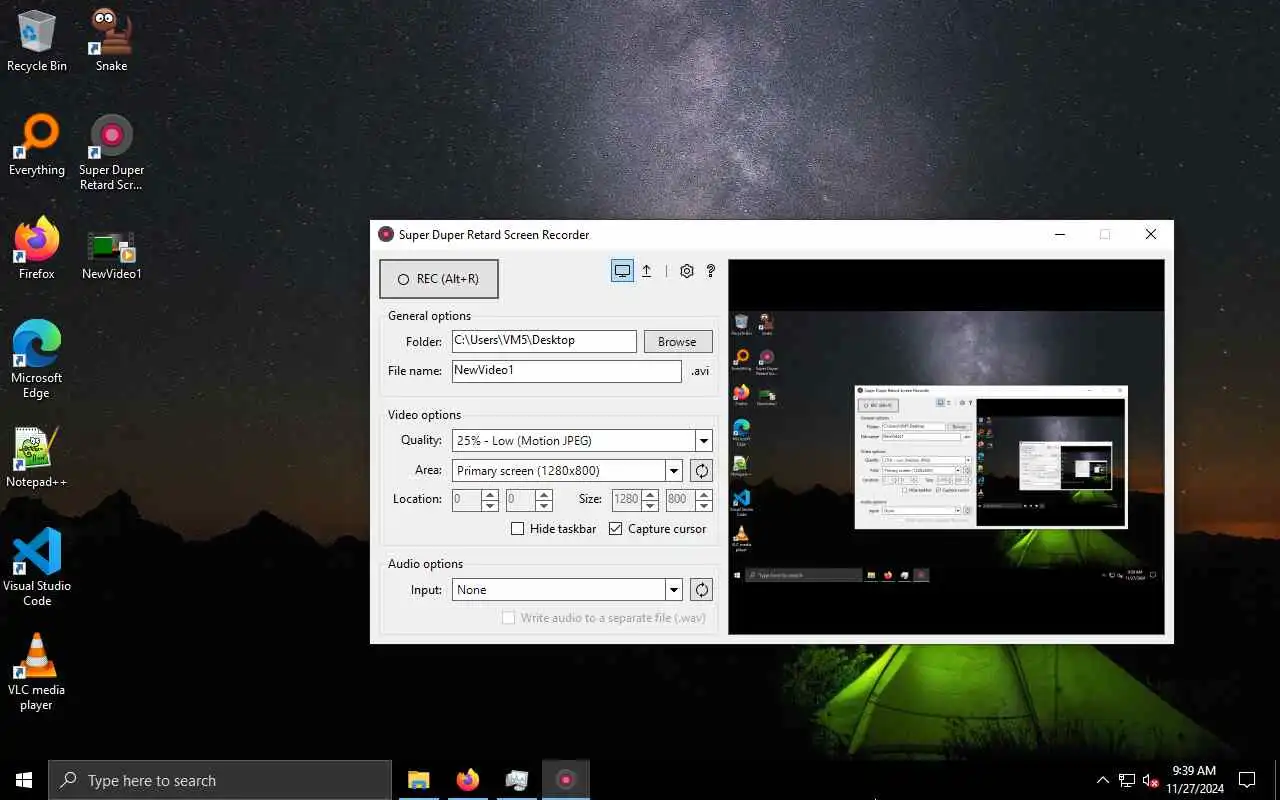
Task: Select the screen capture mode monitor icon
Action: (x=622, y=271)
